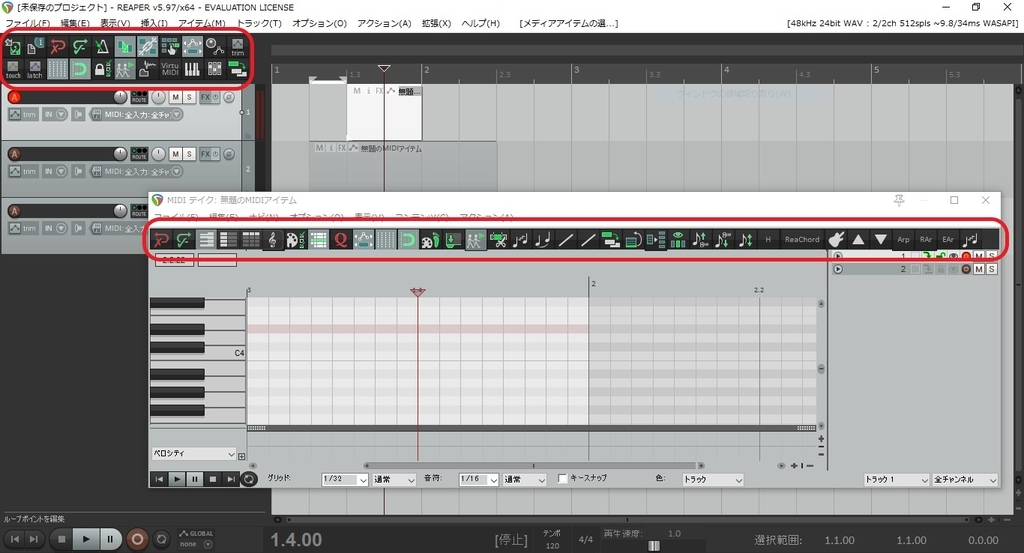Toggle the lock icon in main toolbar
This screenshot has width=1024, height=553.
click(x=102, y=69)
